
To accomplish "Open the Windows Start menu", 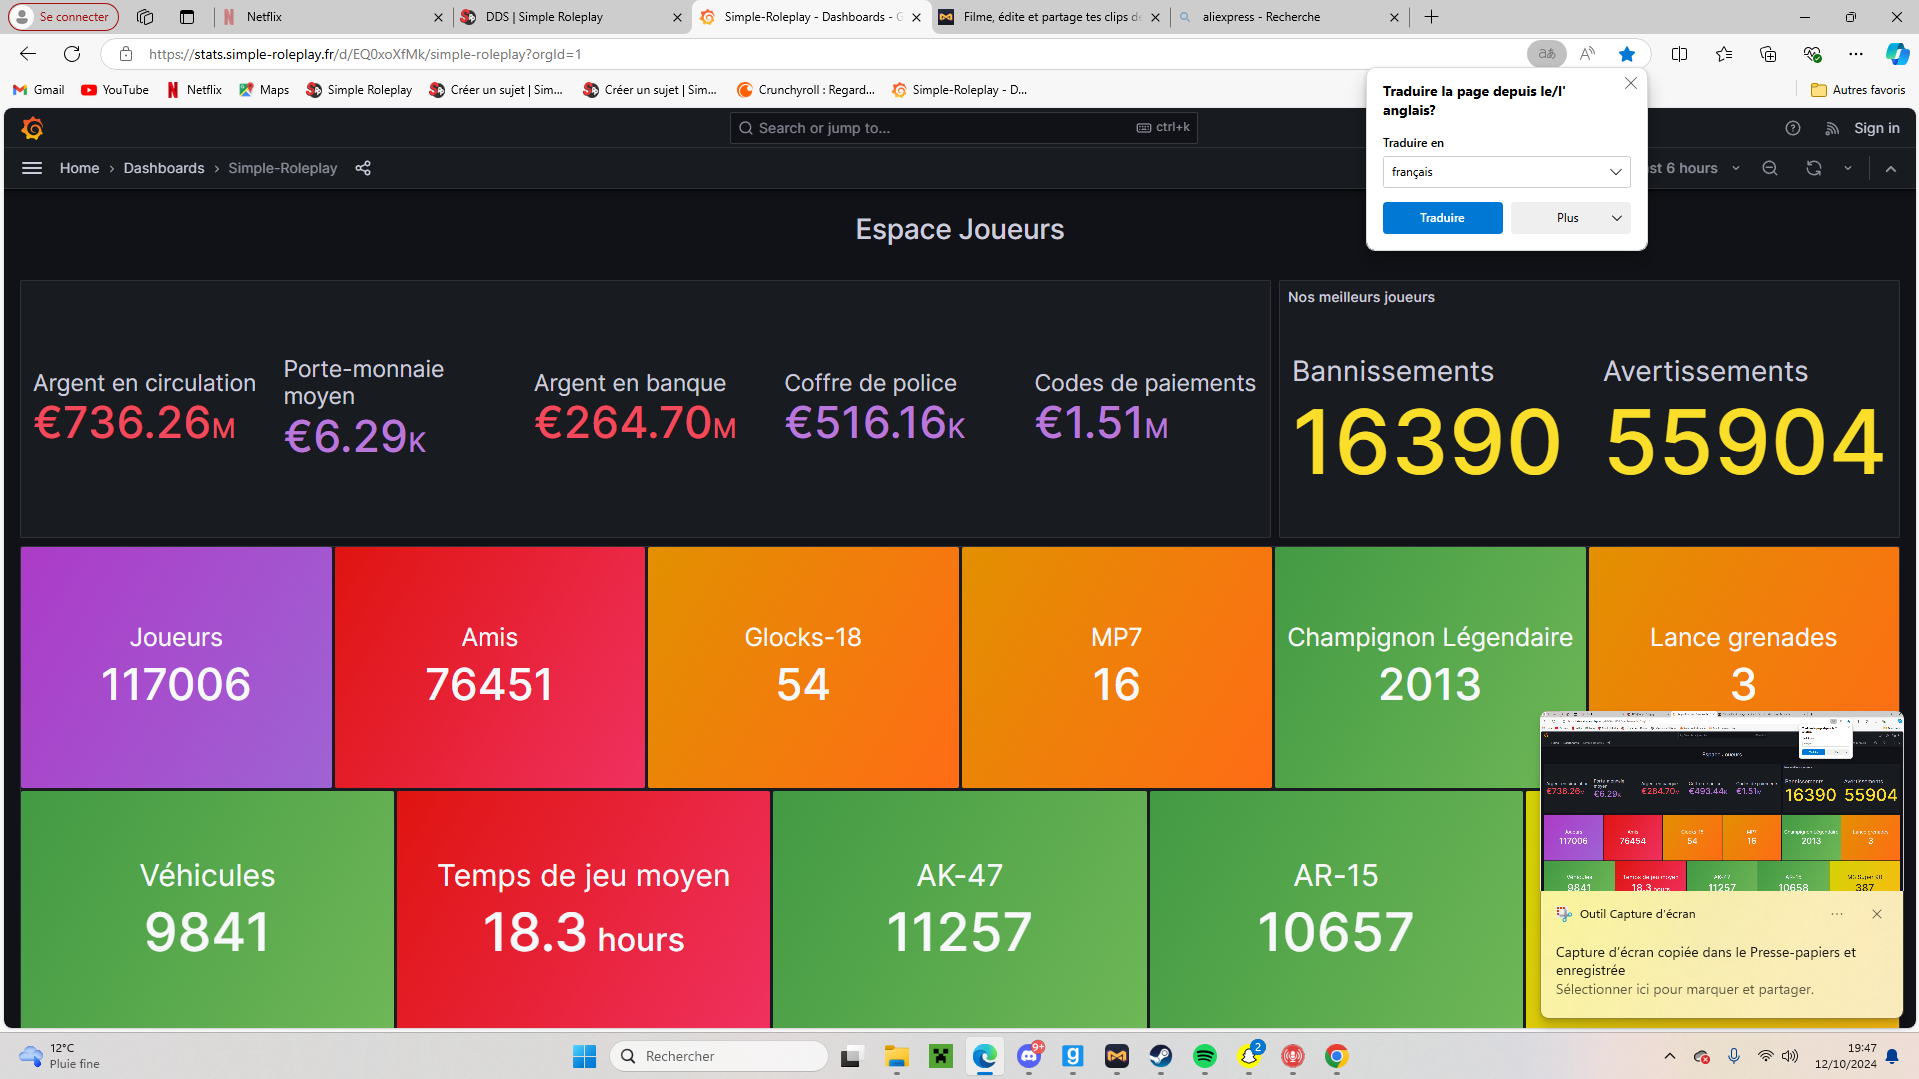I will (585, 1056).
